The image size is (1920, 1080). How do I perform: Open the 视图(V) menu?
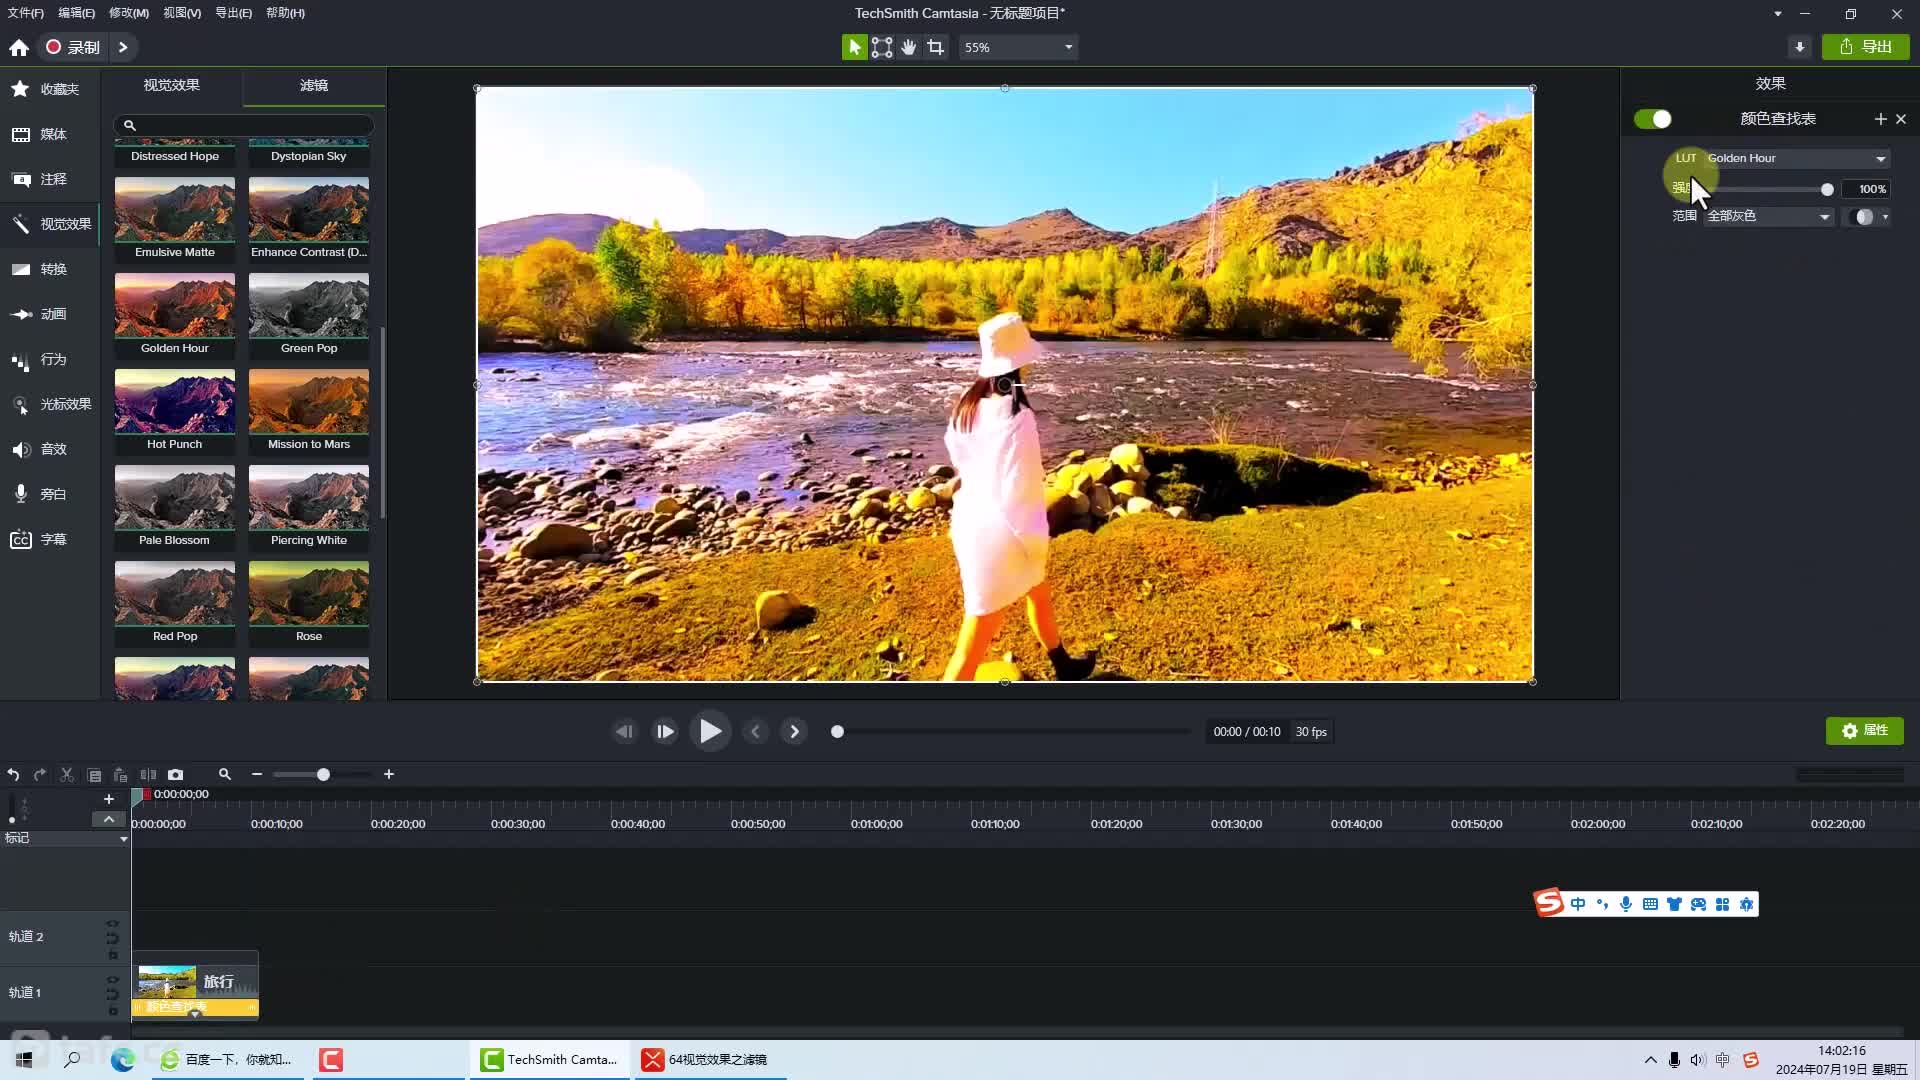pyautogui.click(x=182, y=13)
